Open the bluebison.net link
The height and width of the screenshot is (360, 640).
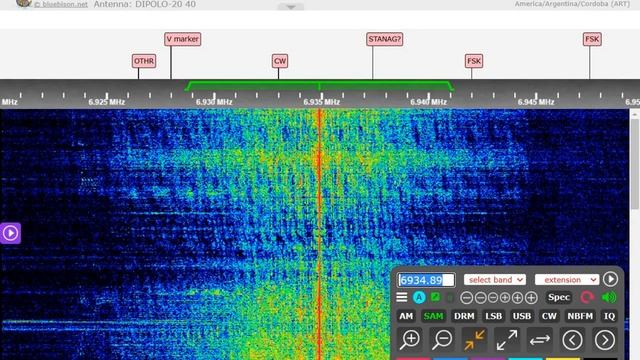(61, 4)
